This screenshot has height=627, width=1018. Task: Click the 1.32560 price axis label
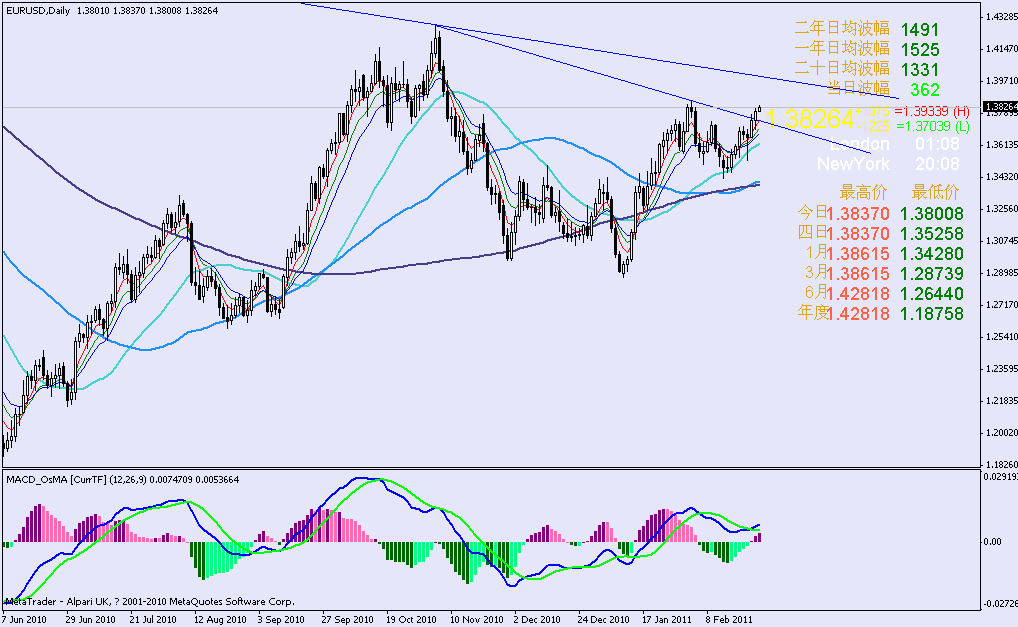click(x=1002, y=209)
